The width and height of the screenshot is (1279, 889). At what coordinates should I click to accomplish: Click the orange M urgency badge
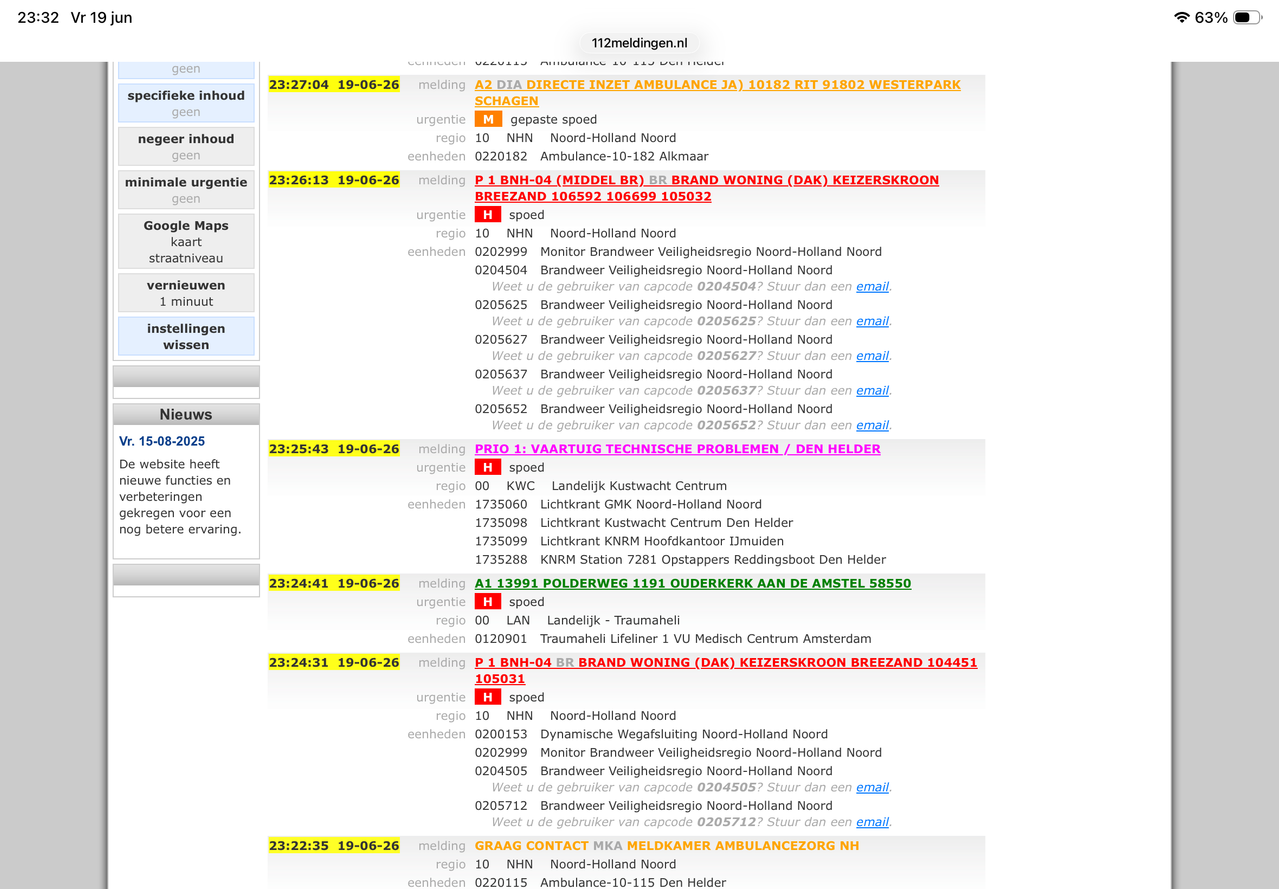(x=488, y=119)
